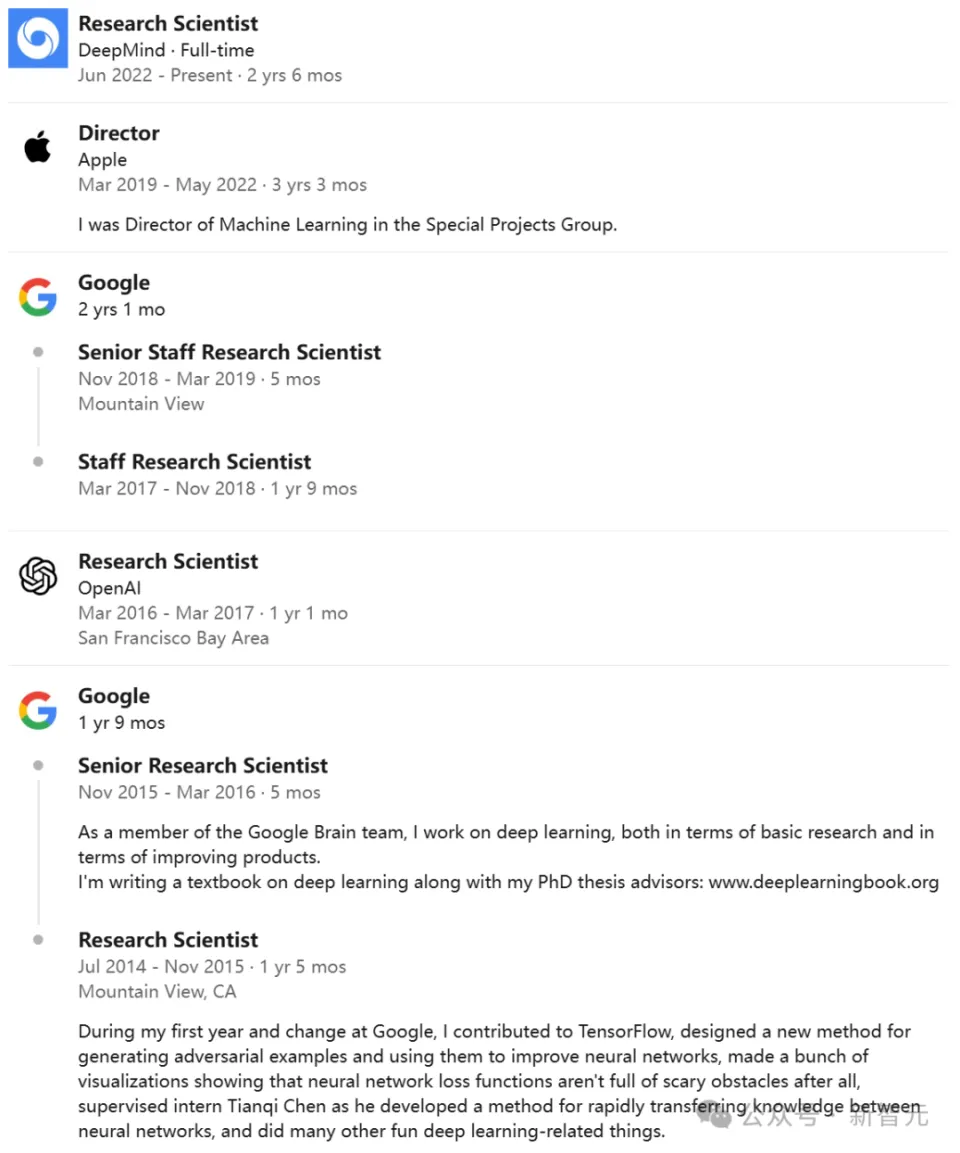Click the bullet beside Senior Staff Research Scientist
960x1153 pixels.
click(x=38, y=352)
